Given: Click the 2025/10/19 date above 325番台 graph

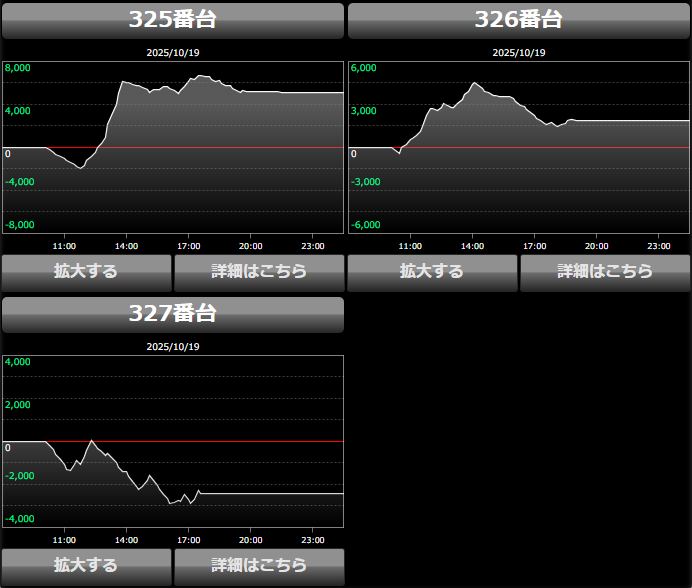Looking at the screenshot, I should tap(173, 52).
